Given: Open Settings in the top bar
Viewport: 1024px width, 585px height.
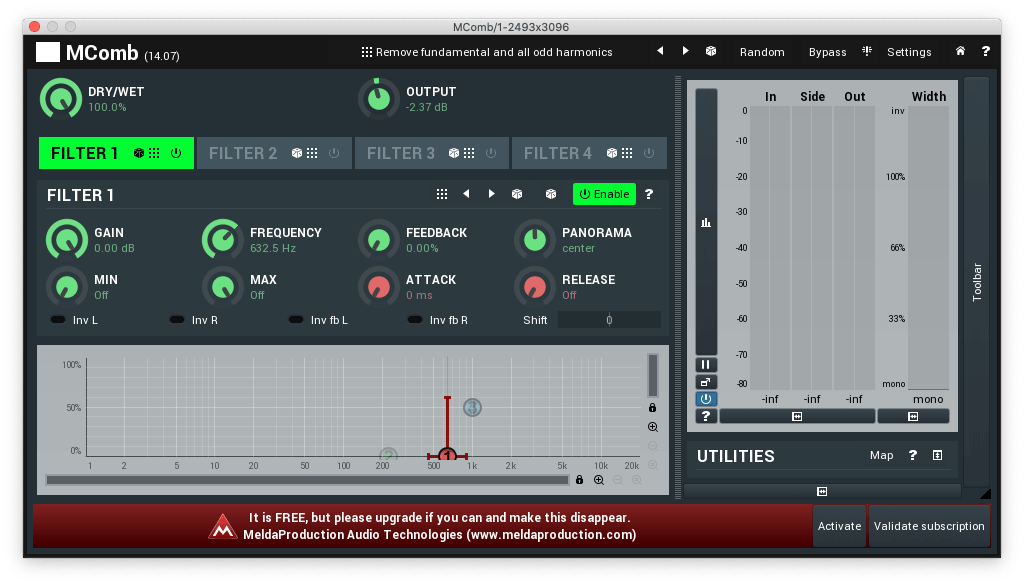Looking at the screenshot, I should (908, 52).
